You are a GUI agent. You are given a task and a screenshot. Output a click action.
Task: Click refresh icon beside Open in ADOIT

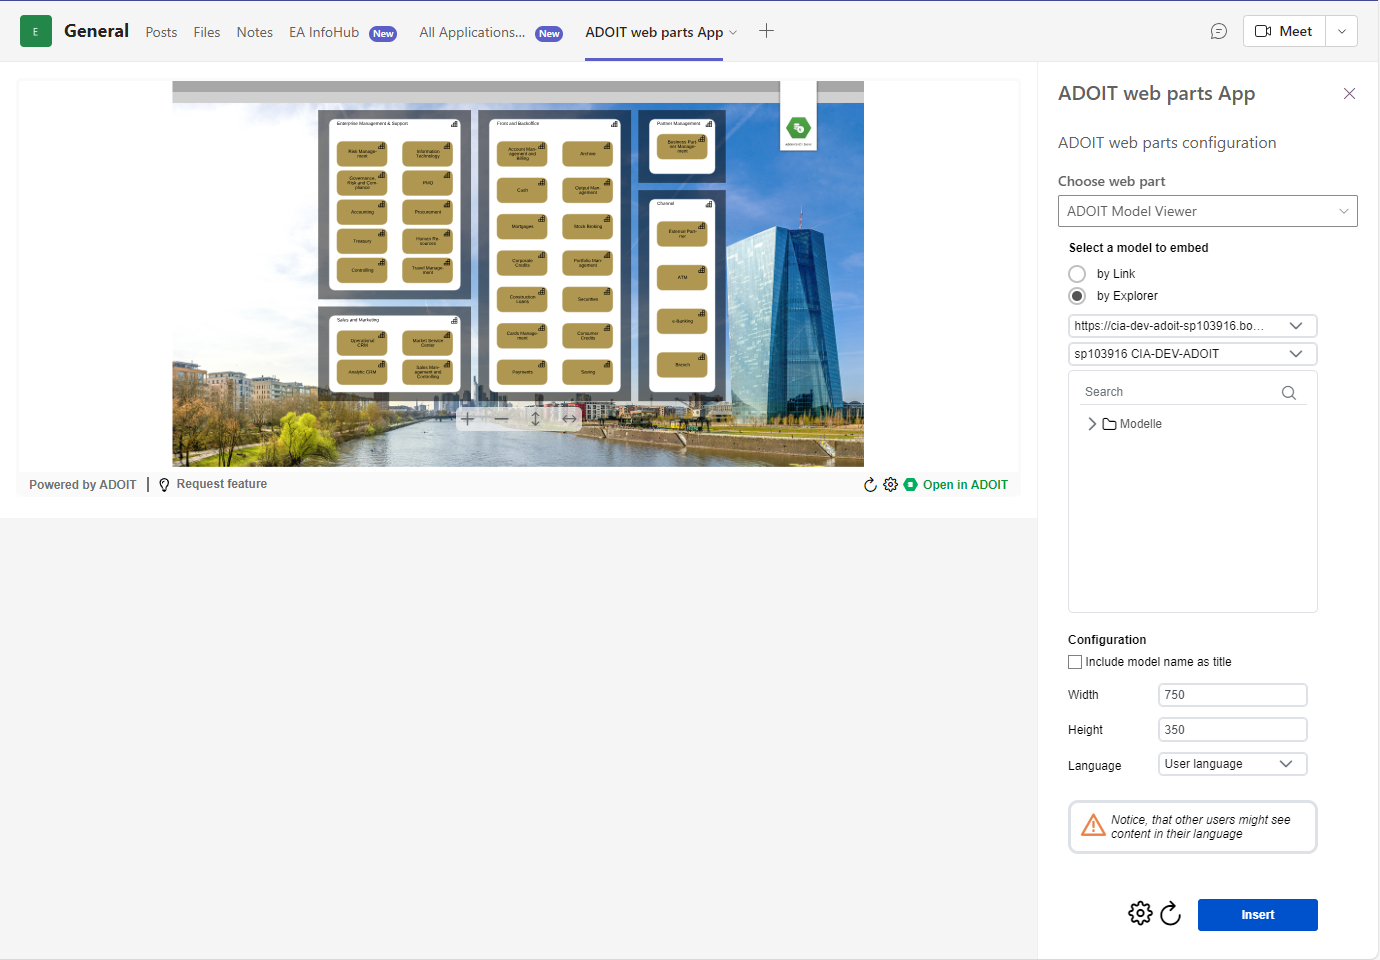(x=870, y=485)
